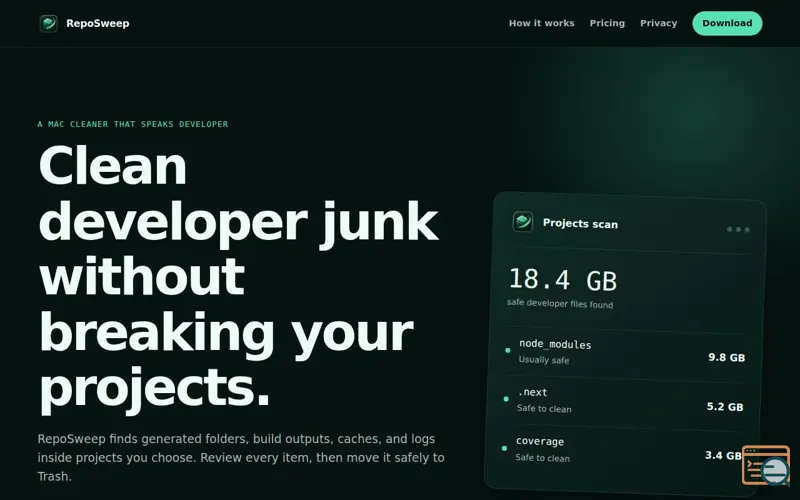
Task: Click the 5.2 GB size value
Action: click(725, 407)
